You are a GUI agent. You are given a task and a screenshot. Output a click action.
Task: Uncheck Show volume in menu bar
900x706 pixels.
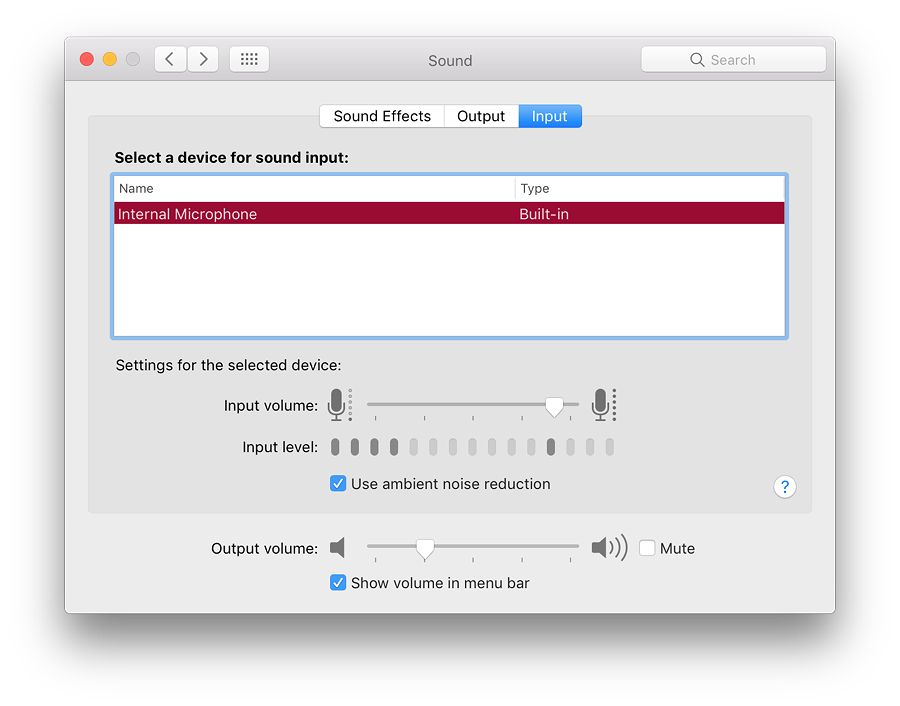338,583
